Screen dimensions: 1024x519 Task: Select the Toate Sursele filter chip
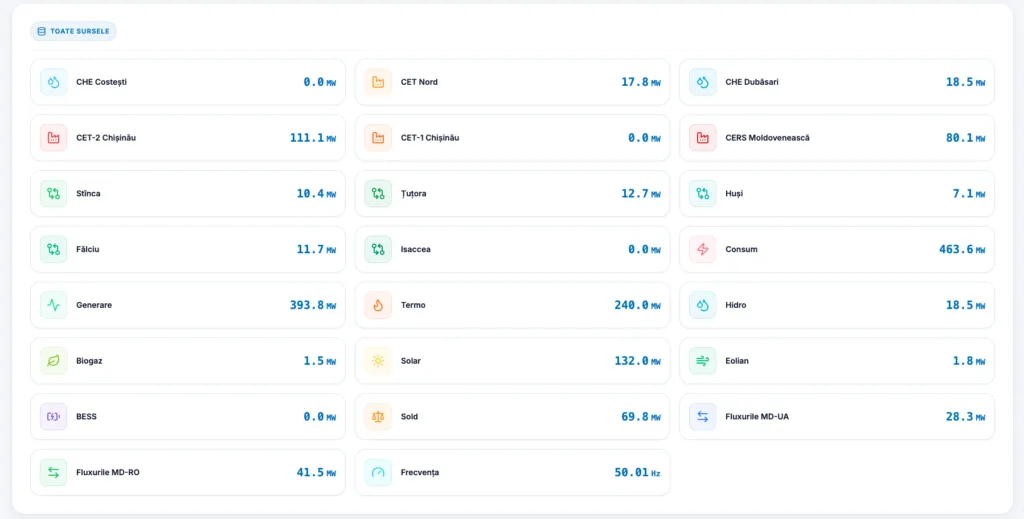73,31
